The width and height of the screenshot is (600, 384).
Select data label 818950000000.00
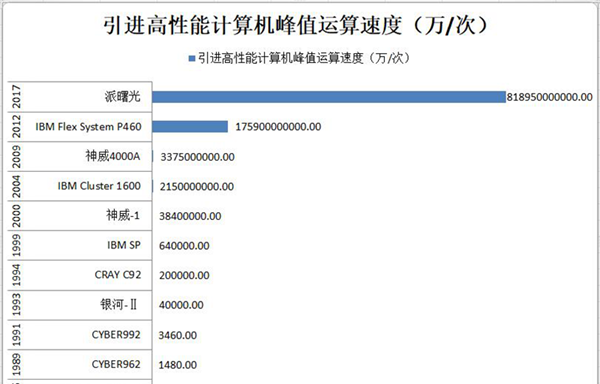[549, 97]
